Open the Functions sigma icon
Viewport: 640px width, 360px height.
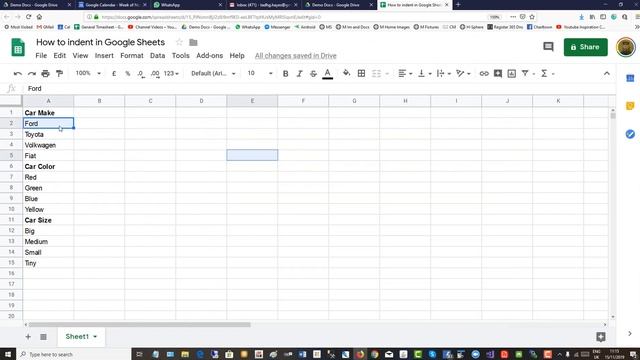tap(544, 73)
